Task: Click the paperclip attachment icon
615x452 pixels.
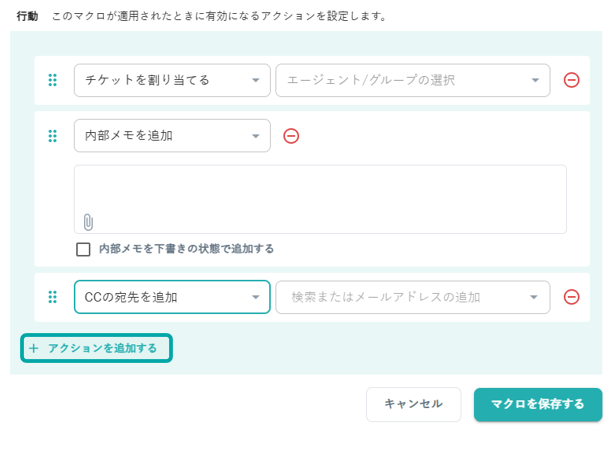Action: pyautogui.click(x=88, y=222)
